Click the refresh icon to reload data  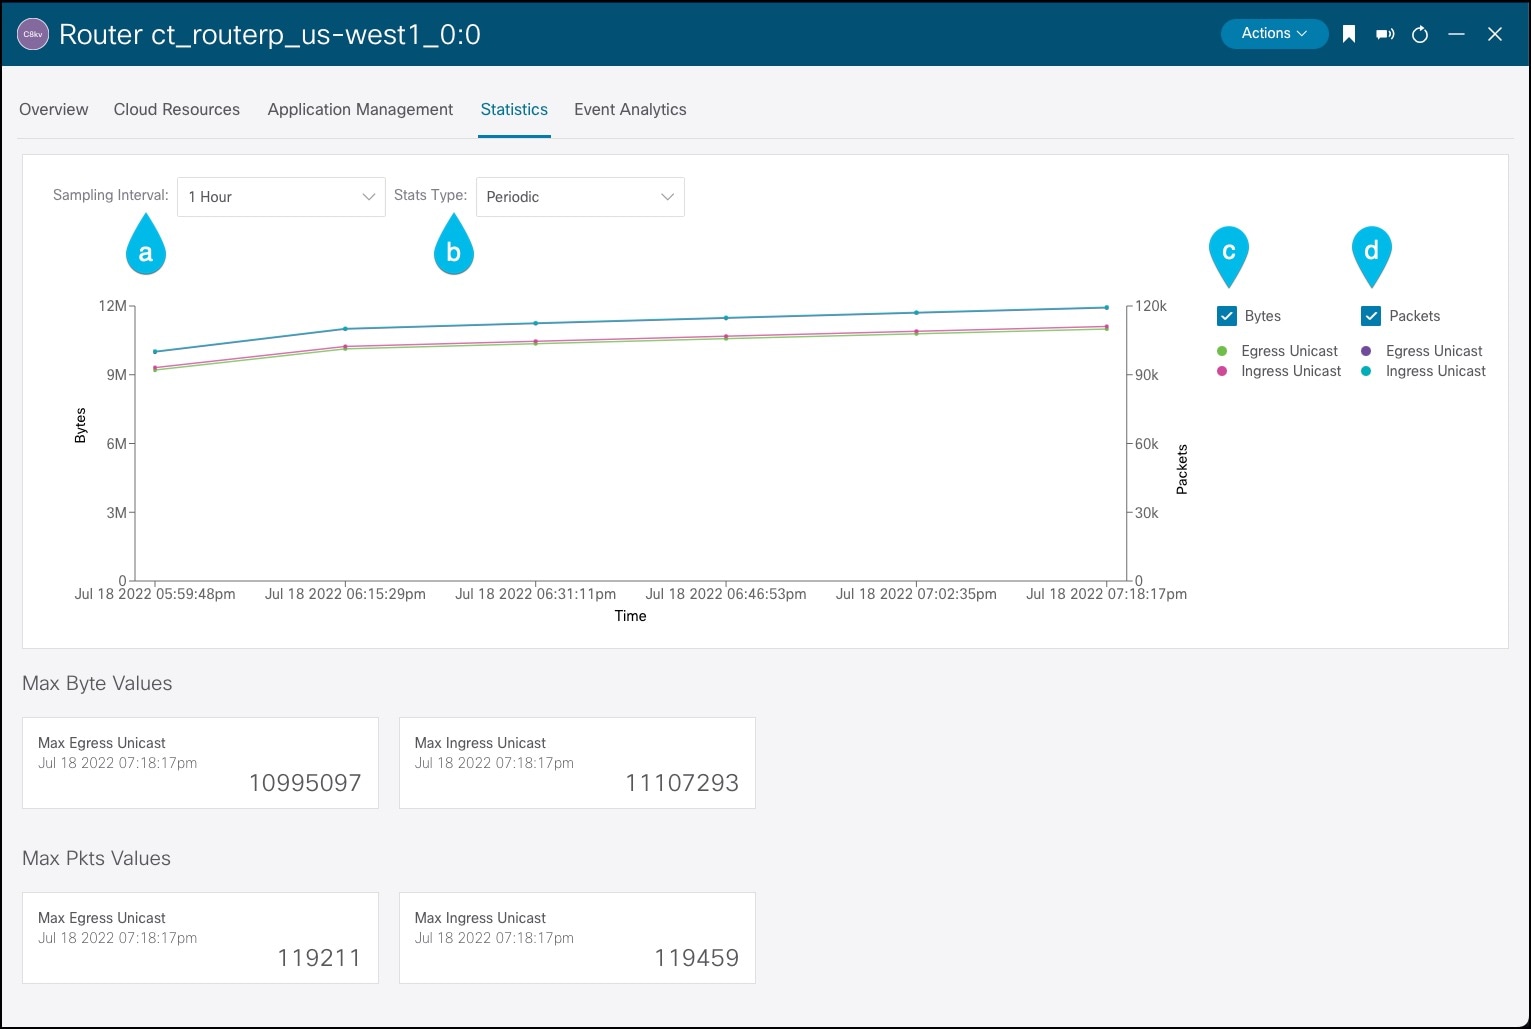pos(1420,33)
